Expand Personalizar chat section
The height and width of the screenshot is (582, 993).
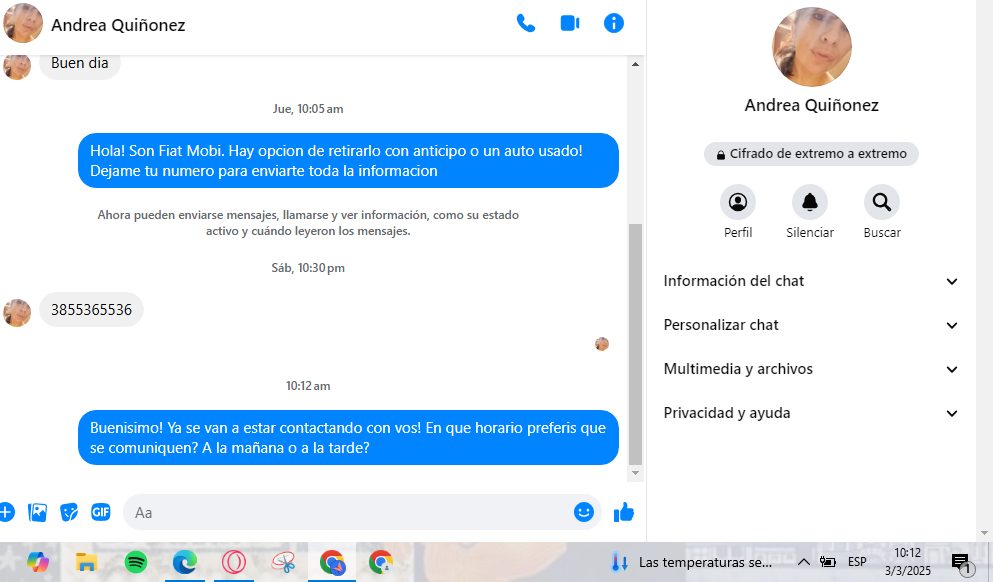(x=810, y=325)
